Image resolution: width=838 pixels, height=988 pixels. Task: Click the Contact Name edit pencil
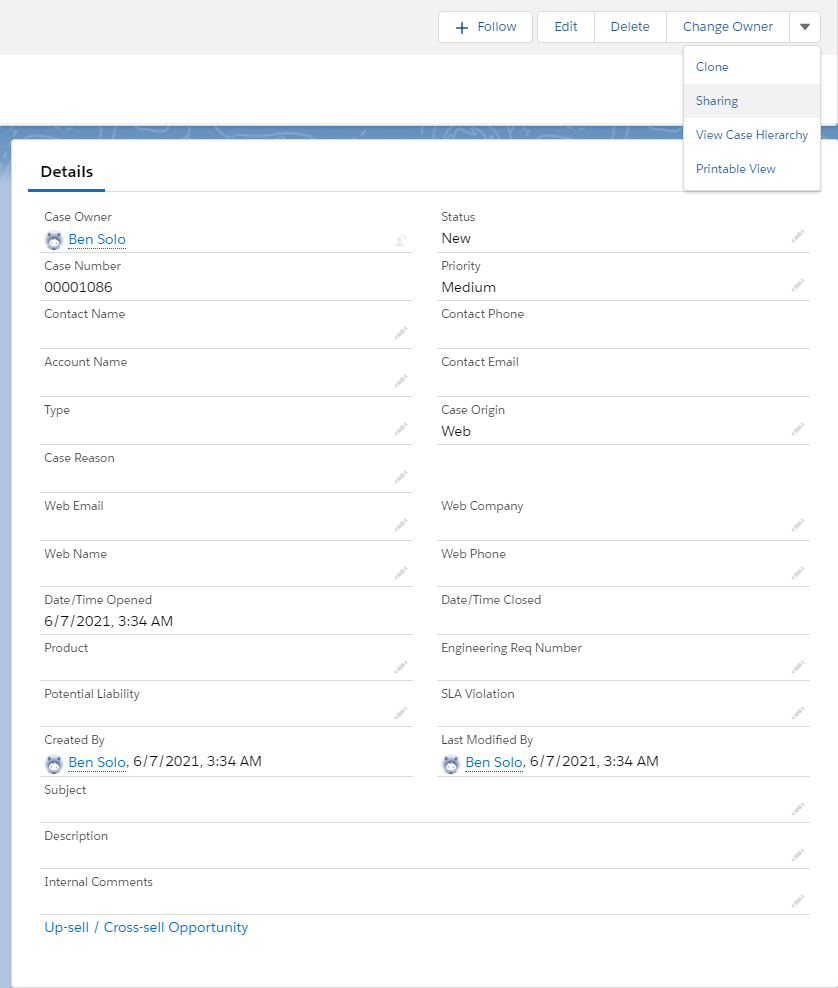(x=401, y=334)
